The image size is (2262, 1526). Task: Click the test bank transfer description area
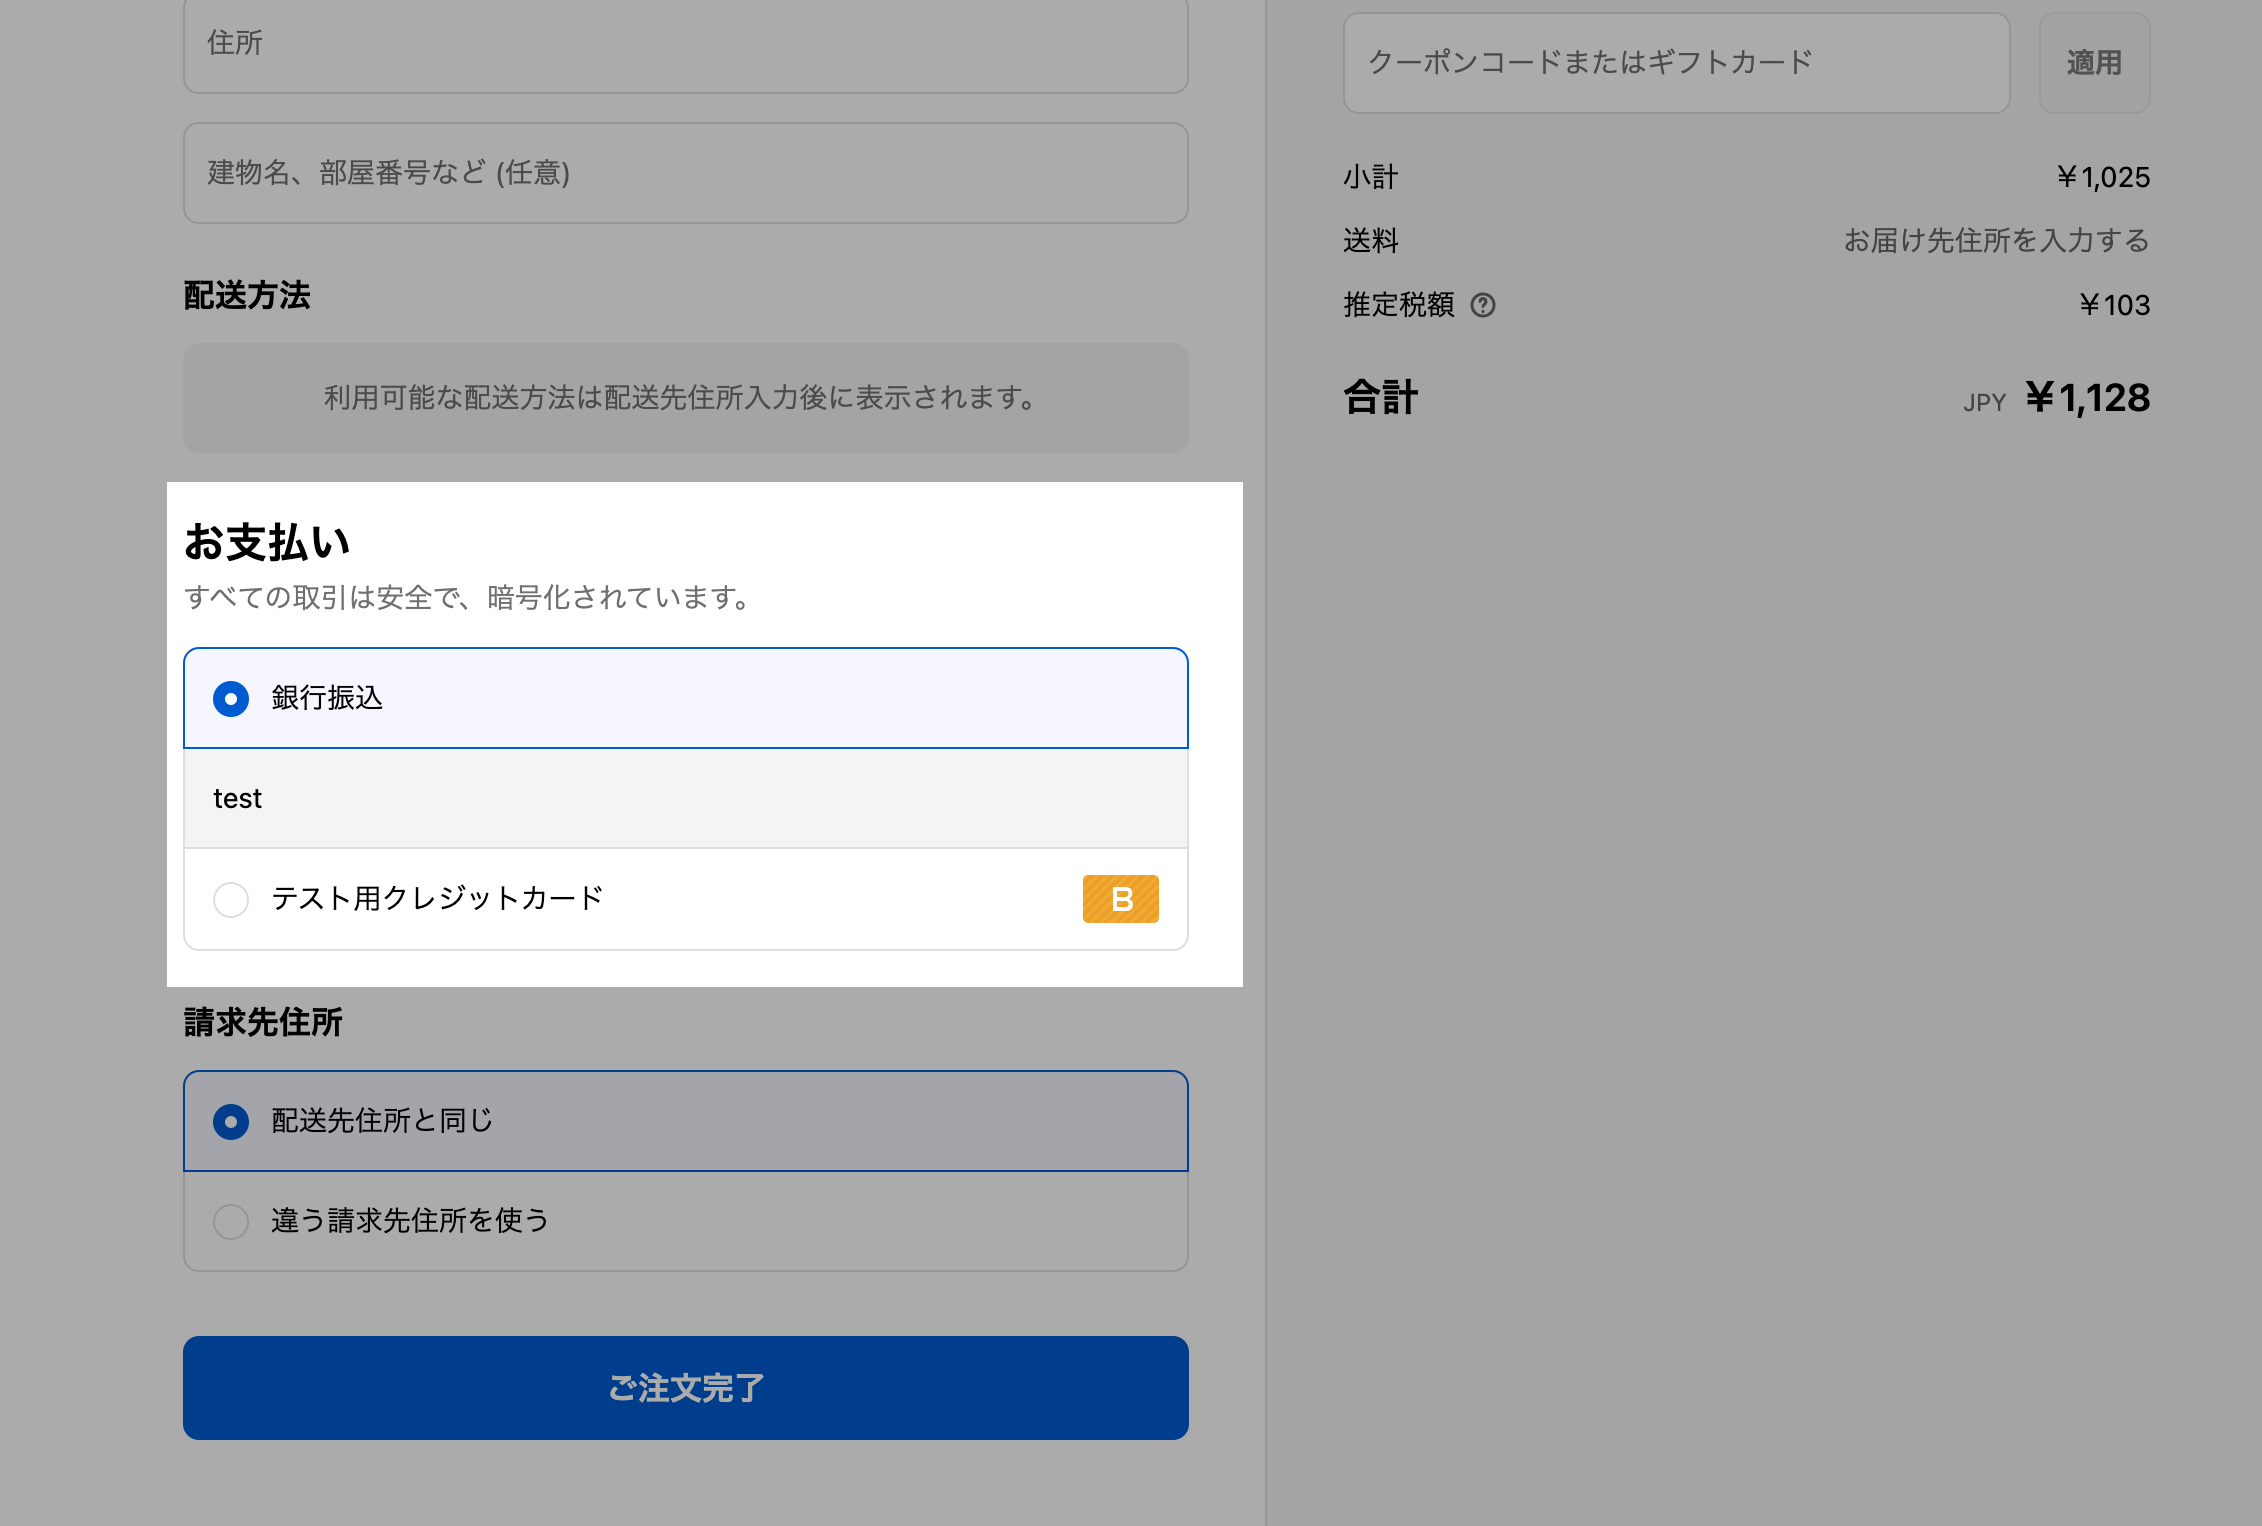pyautogui.click(x=685, y=798)
